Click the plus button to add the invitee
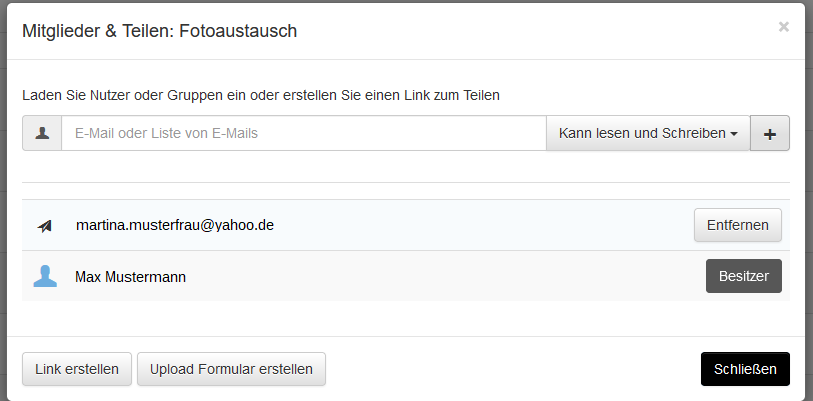The image size is (813, 401). coord(770,133)
